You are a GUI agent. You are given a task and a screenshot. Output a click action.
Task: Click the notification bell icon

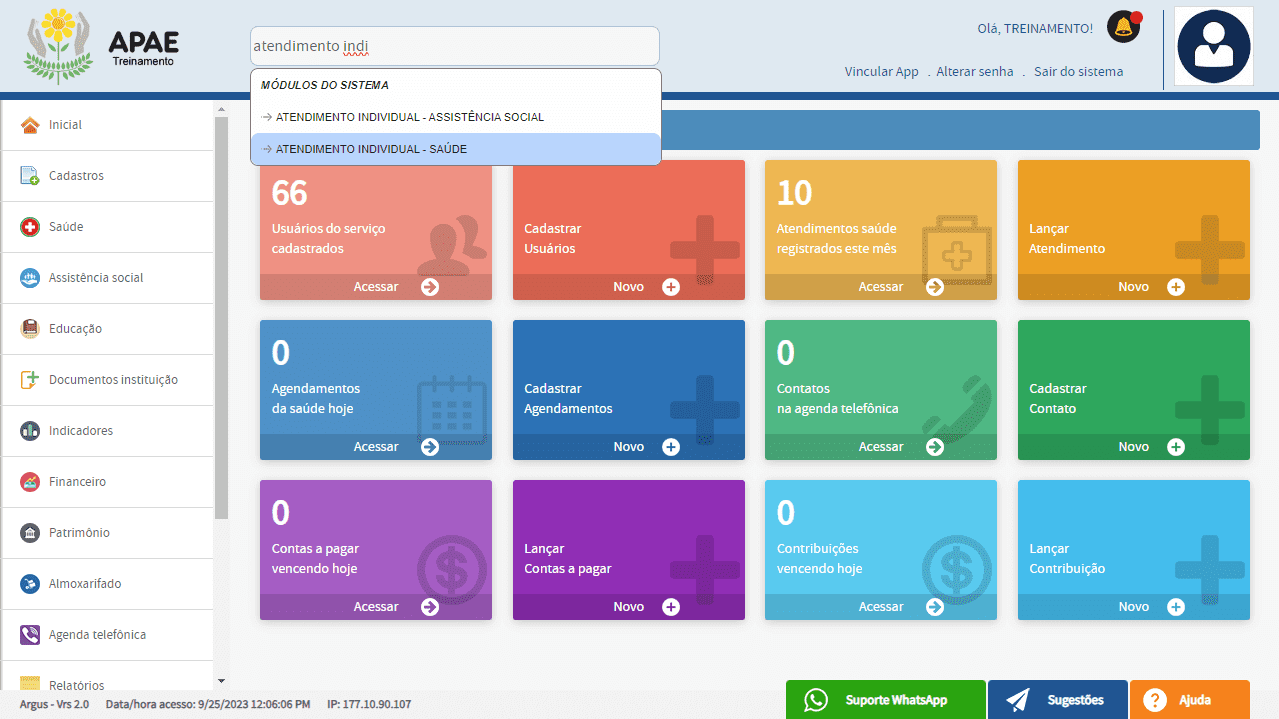click(x=1123, y=27)
